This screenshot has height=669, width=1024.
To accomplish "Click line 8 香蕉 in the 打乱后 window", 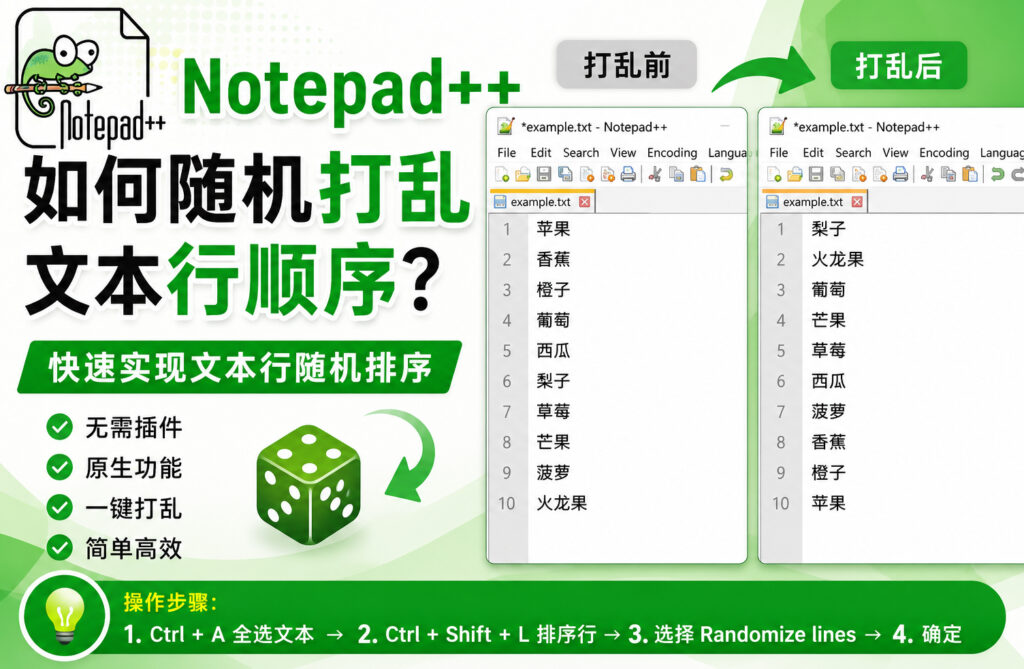I will [x=828, y=442].
